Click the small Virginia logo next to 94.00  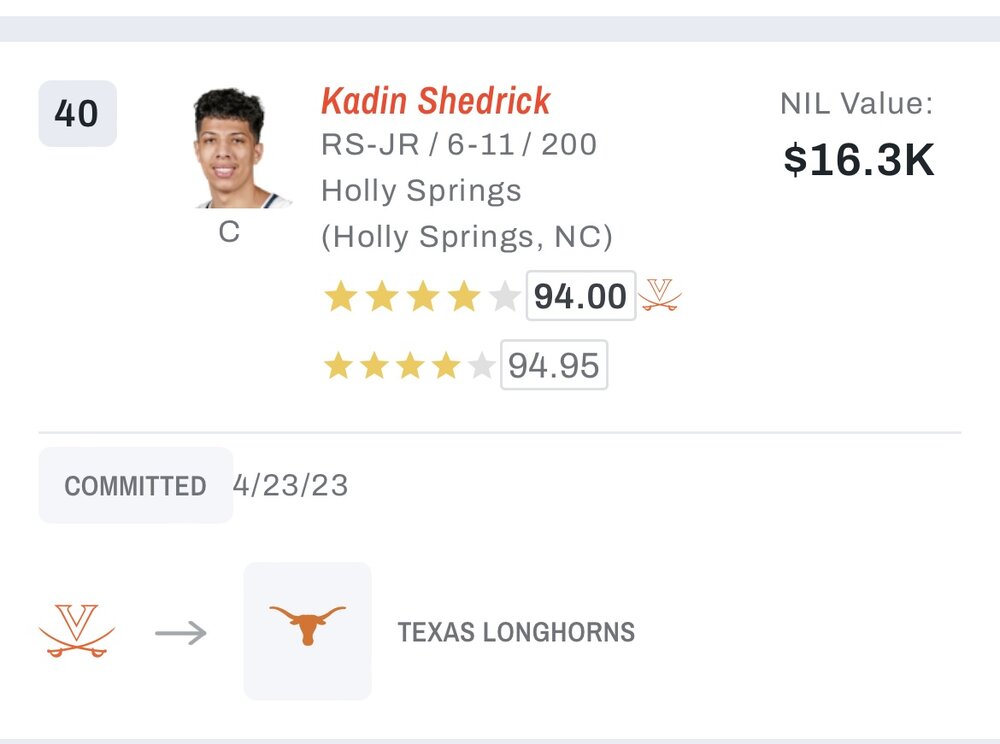point(660,296)
